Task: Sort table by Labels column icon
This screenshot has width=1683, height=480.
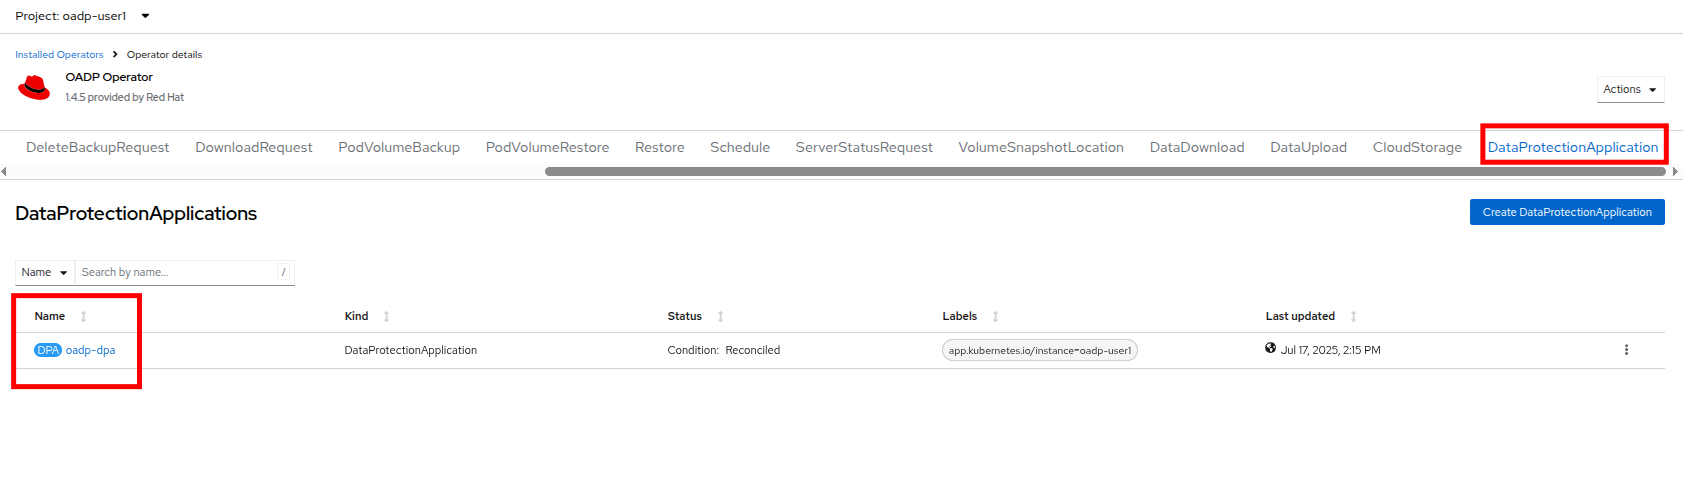Action: (x=995, y=317)
